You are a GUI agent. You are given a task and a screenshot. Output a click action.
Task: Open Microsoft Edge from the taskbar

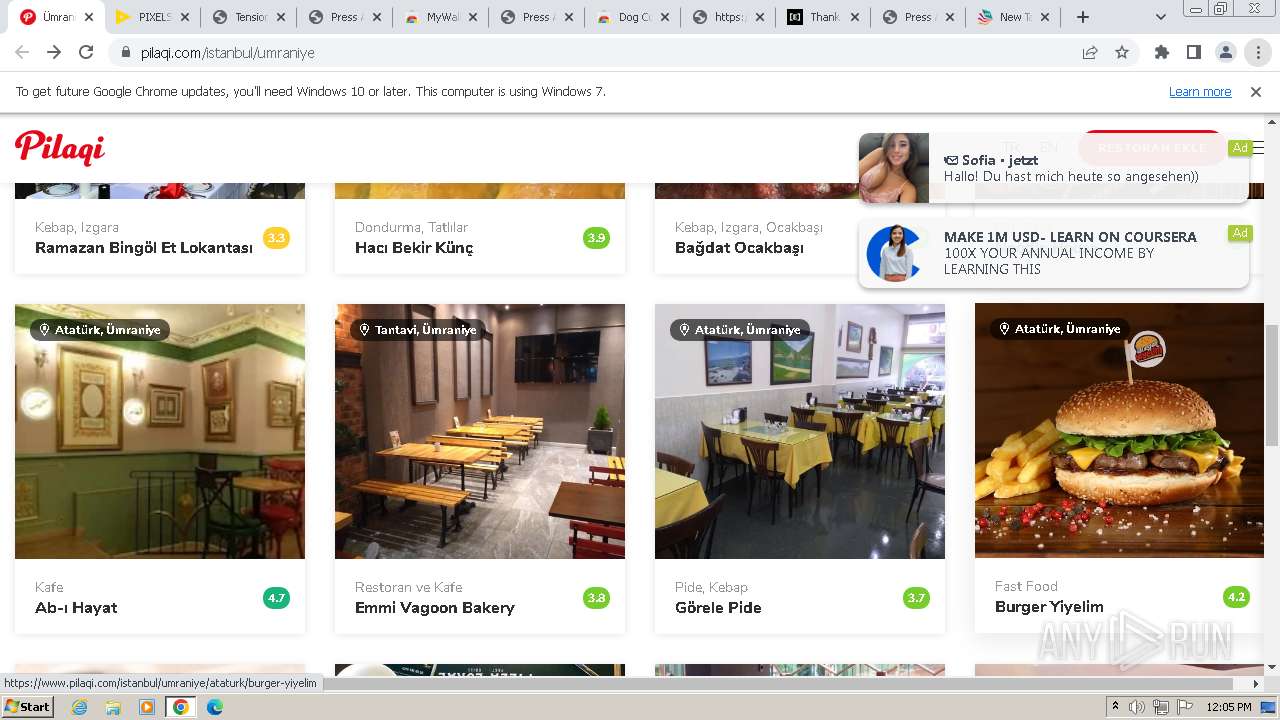point(214,707)
